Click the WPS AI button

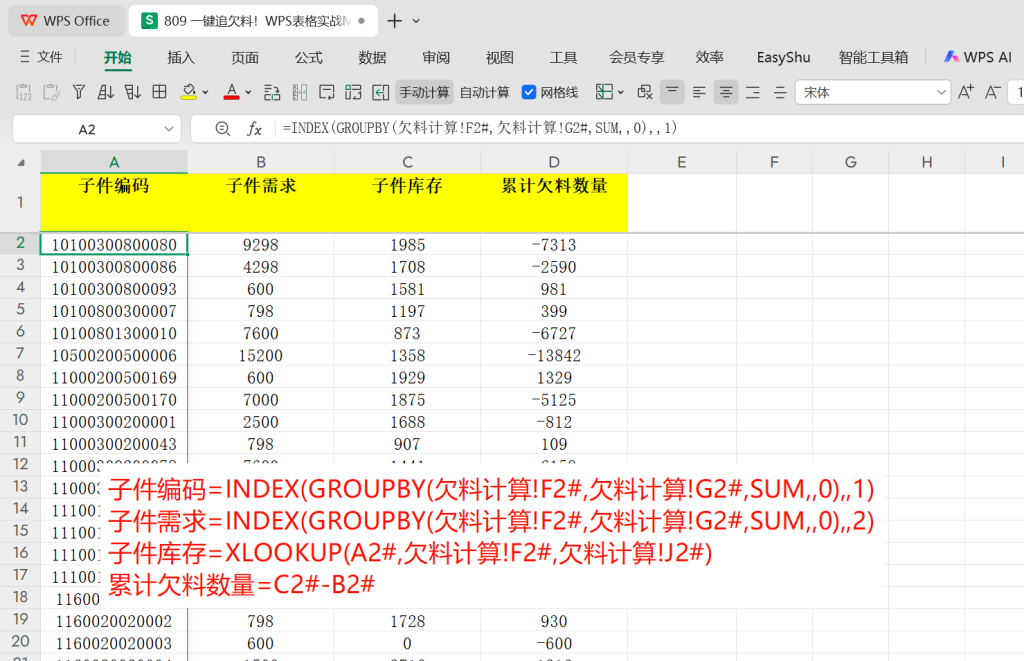(978, 57)
